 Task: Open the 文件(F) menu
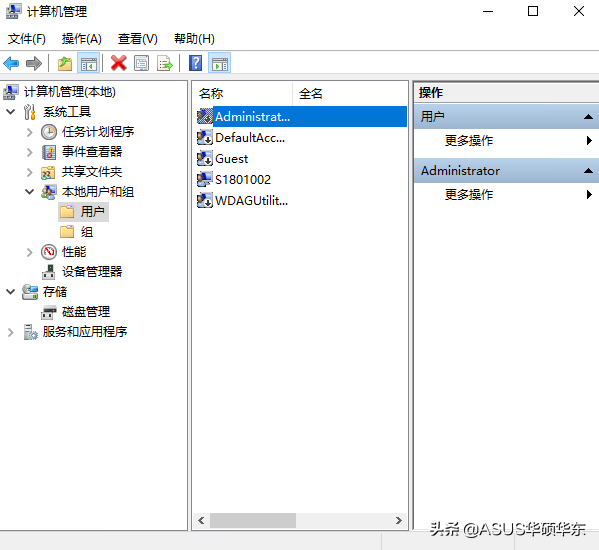click(x=27, y=39)
